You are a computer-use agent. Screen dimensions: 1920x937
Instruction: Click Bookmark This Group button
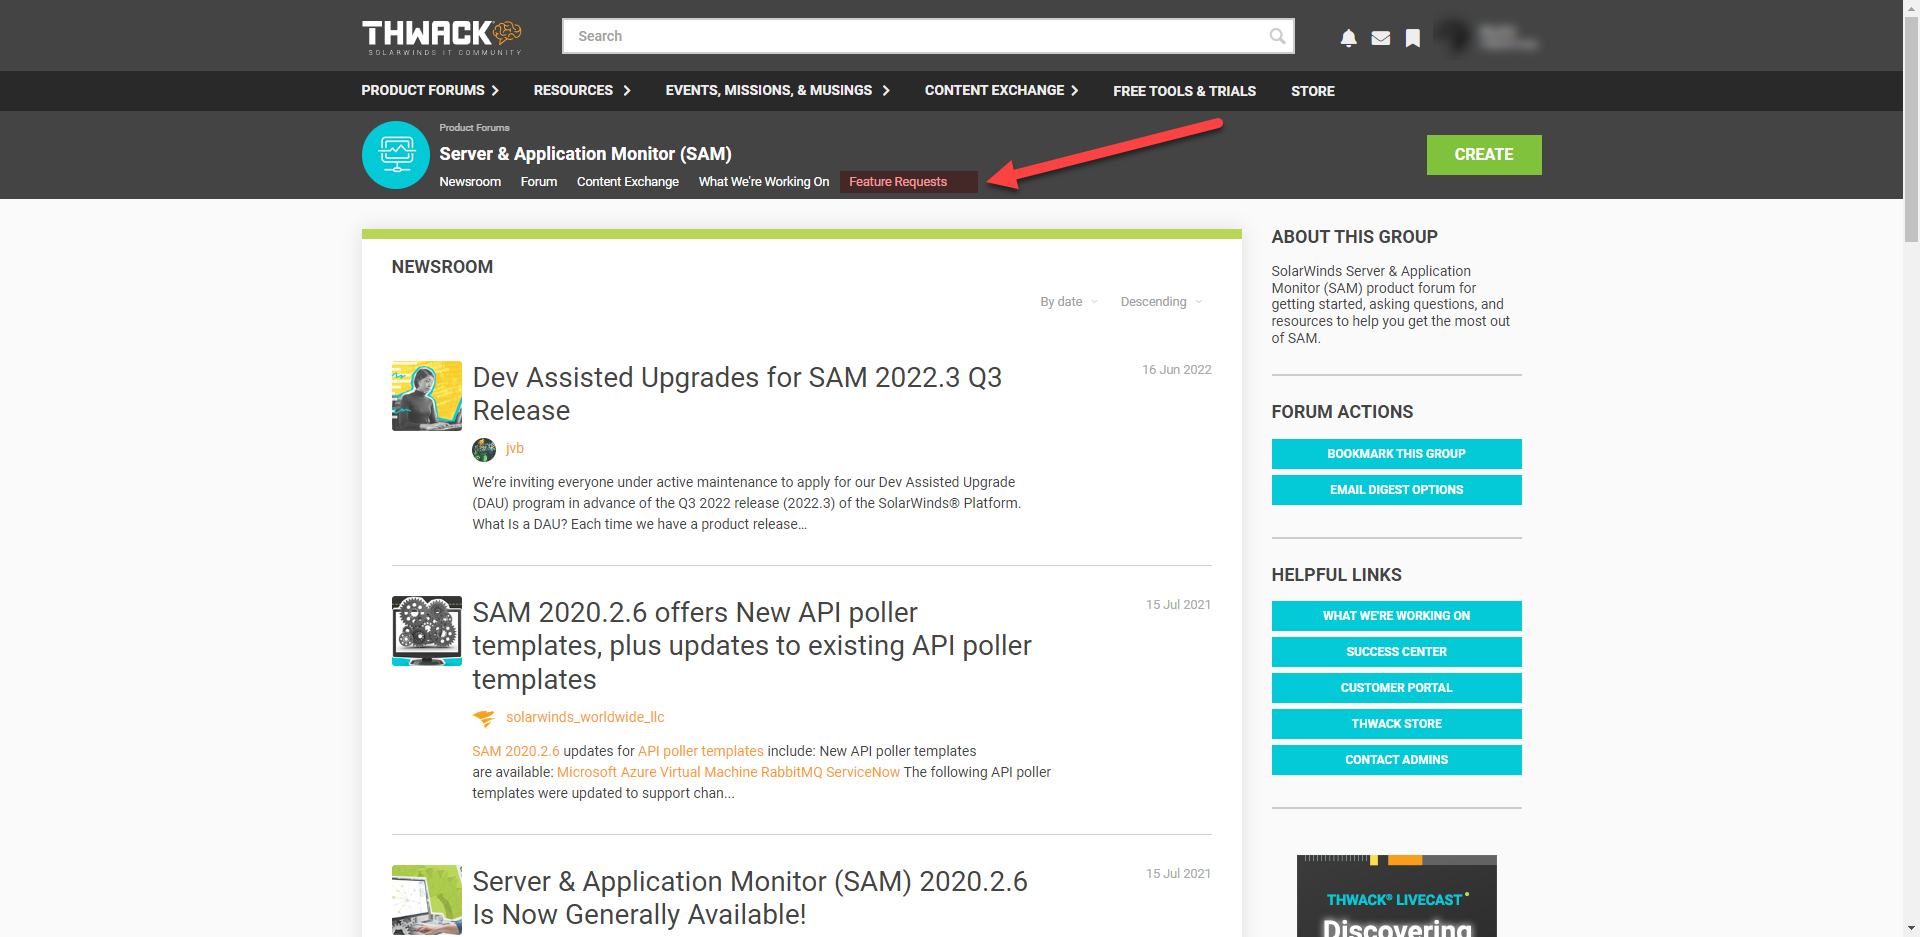(x=1396, y=454)
